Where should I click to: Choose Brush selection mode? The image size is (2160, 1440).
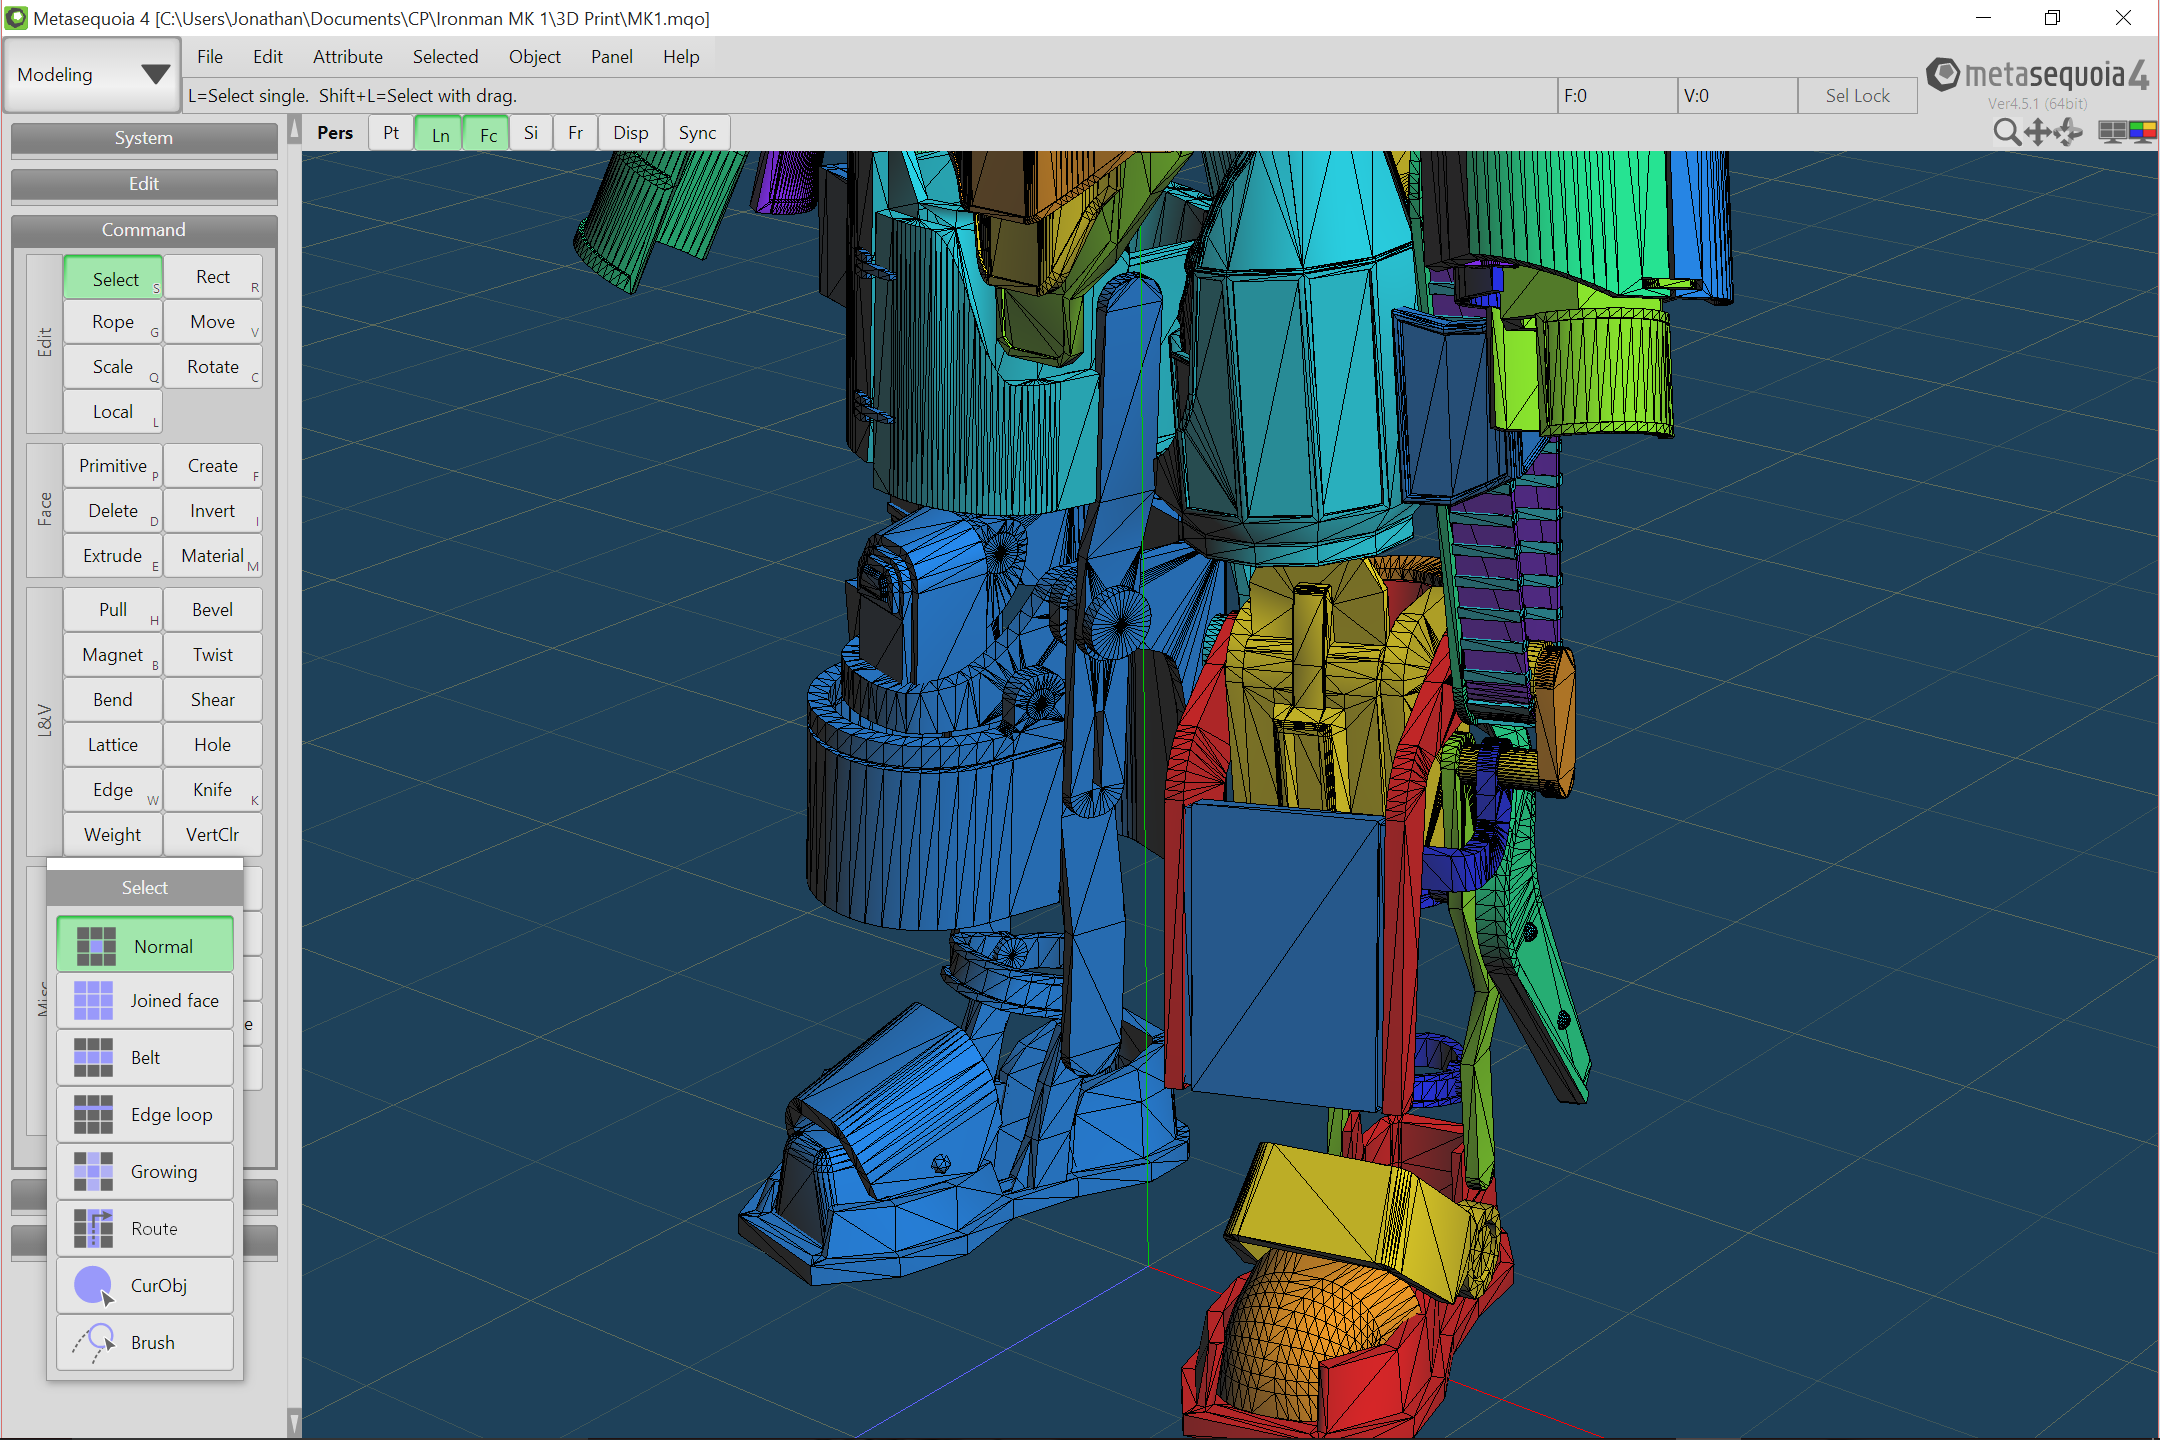145,1343
